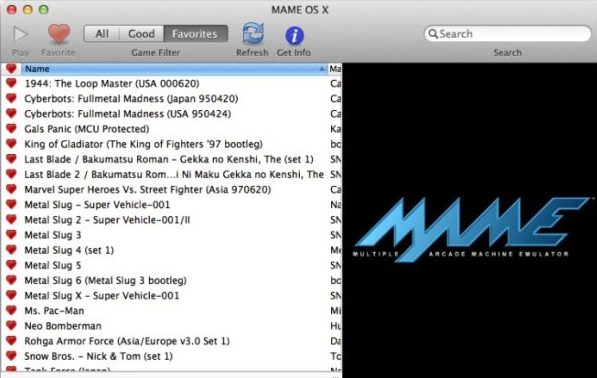Open Get Info from the toolbar
The image size is (597, 378).
click(294, 35)
